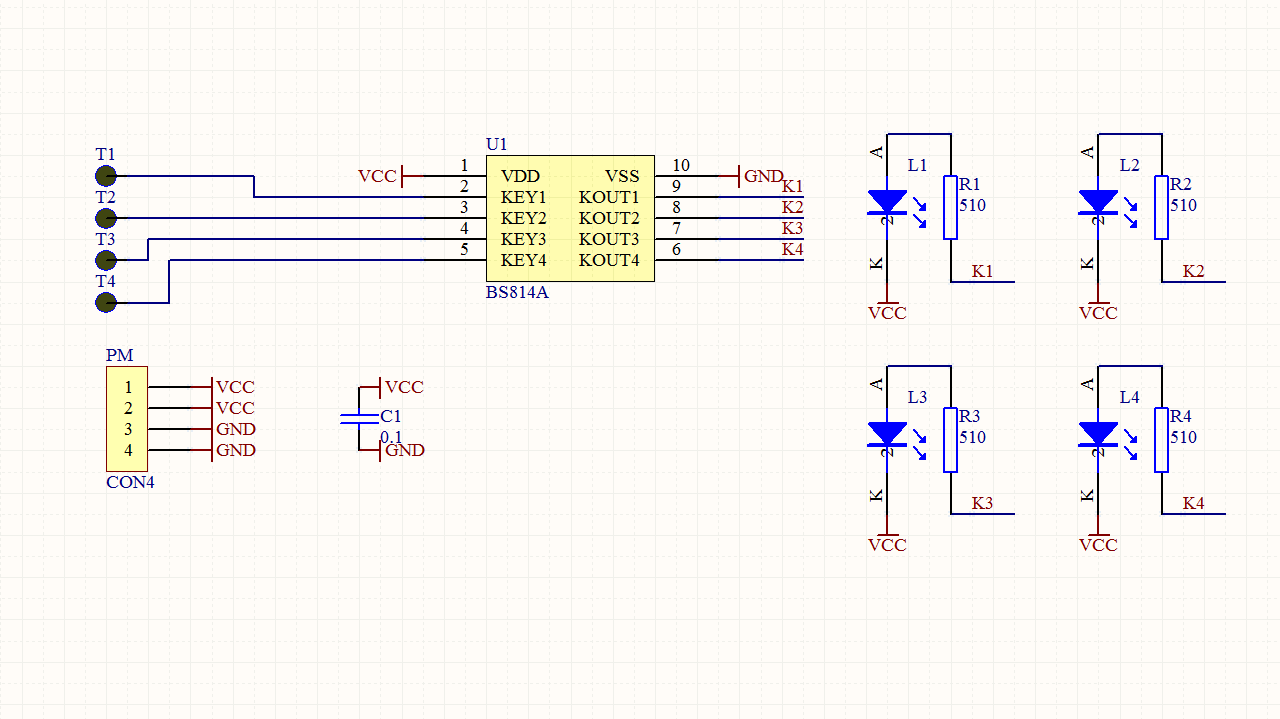Select the test point pad T1
This screenshot has width=1280, height=719.
105,176
